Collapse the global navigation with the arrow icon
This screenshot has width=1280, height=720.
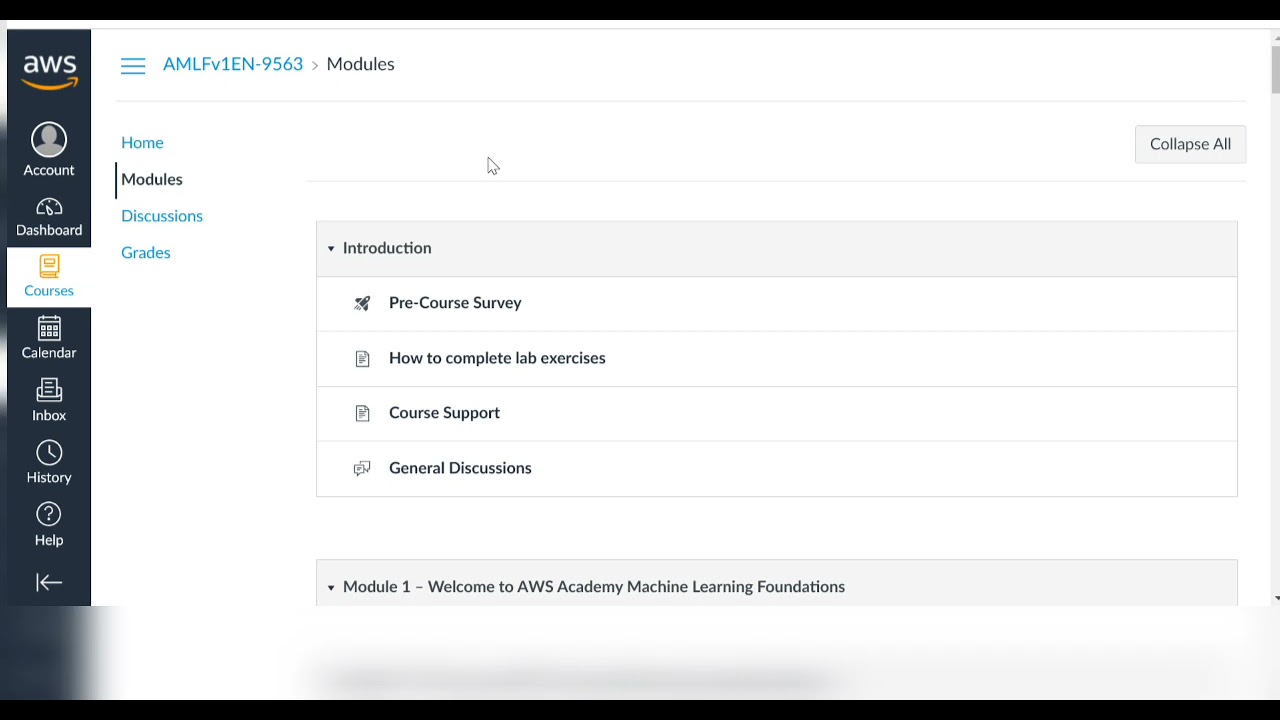49,582
